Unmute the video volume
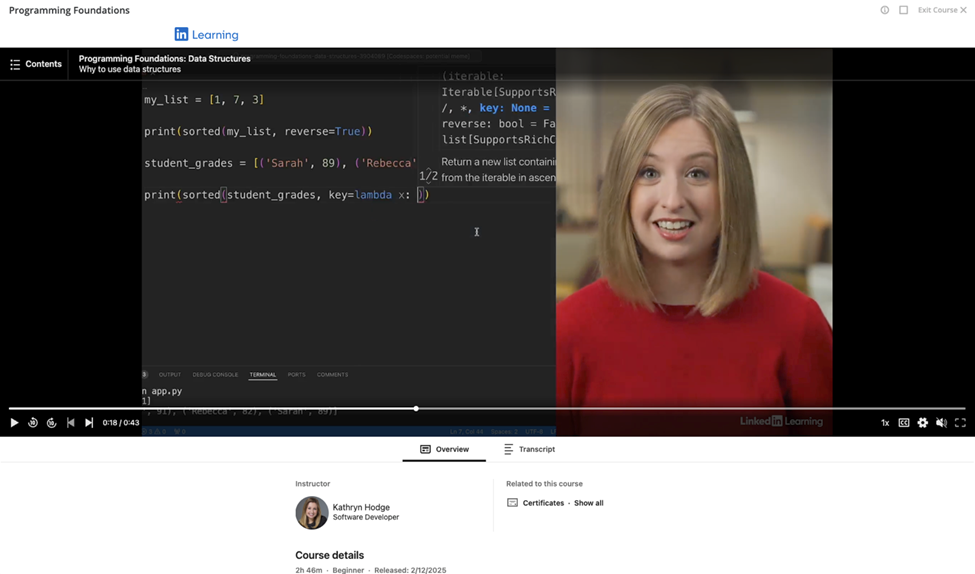 pos(941,423)
